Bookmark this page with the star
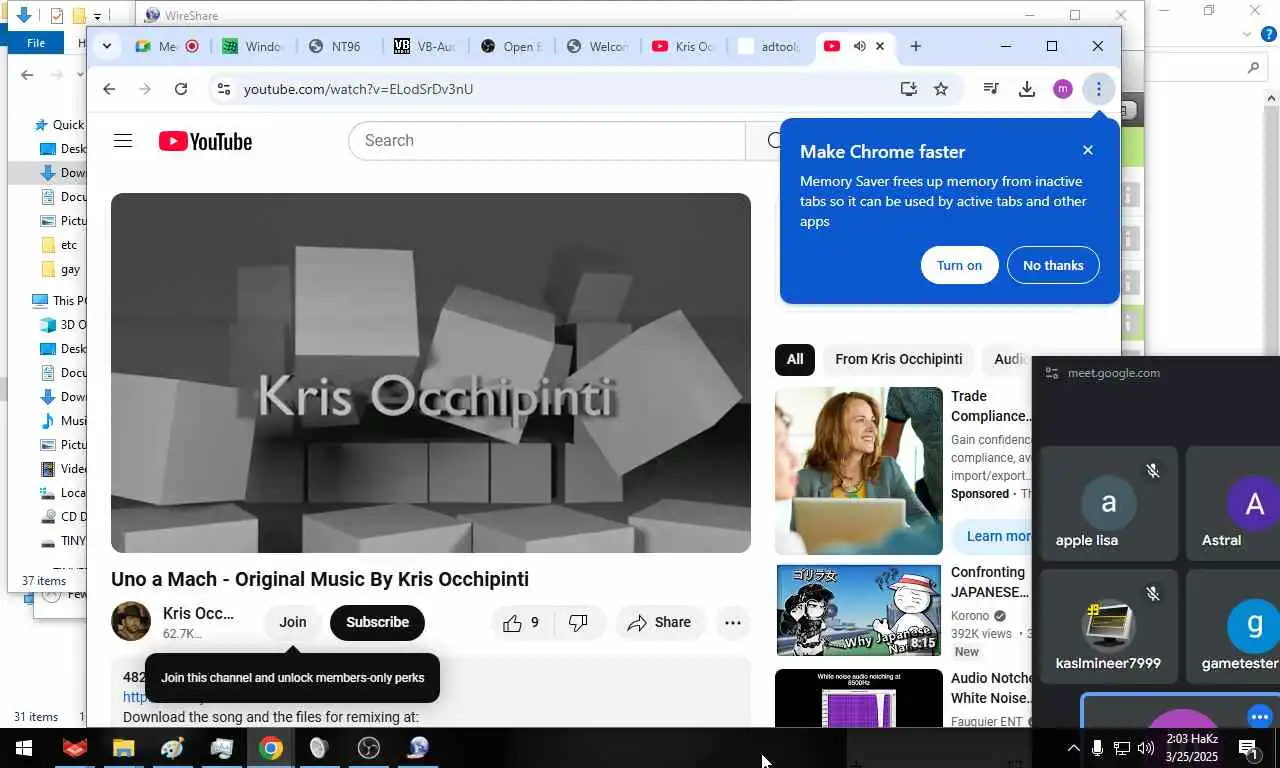Image resolution: width=1280 pixels, height=768 pixels. point(941,89)
